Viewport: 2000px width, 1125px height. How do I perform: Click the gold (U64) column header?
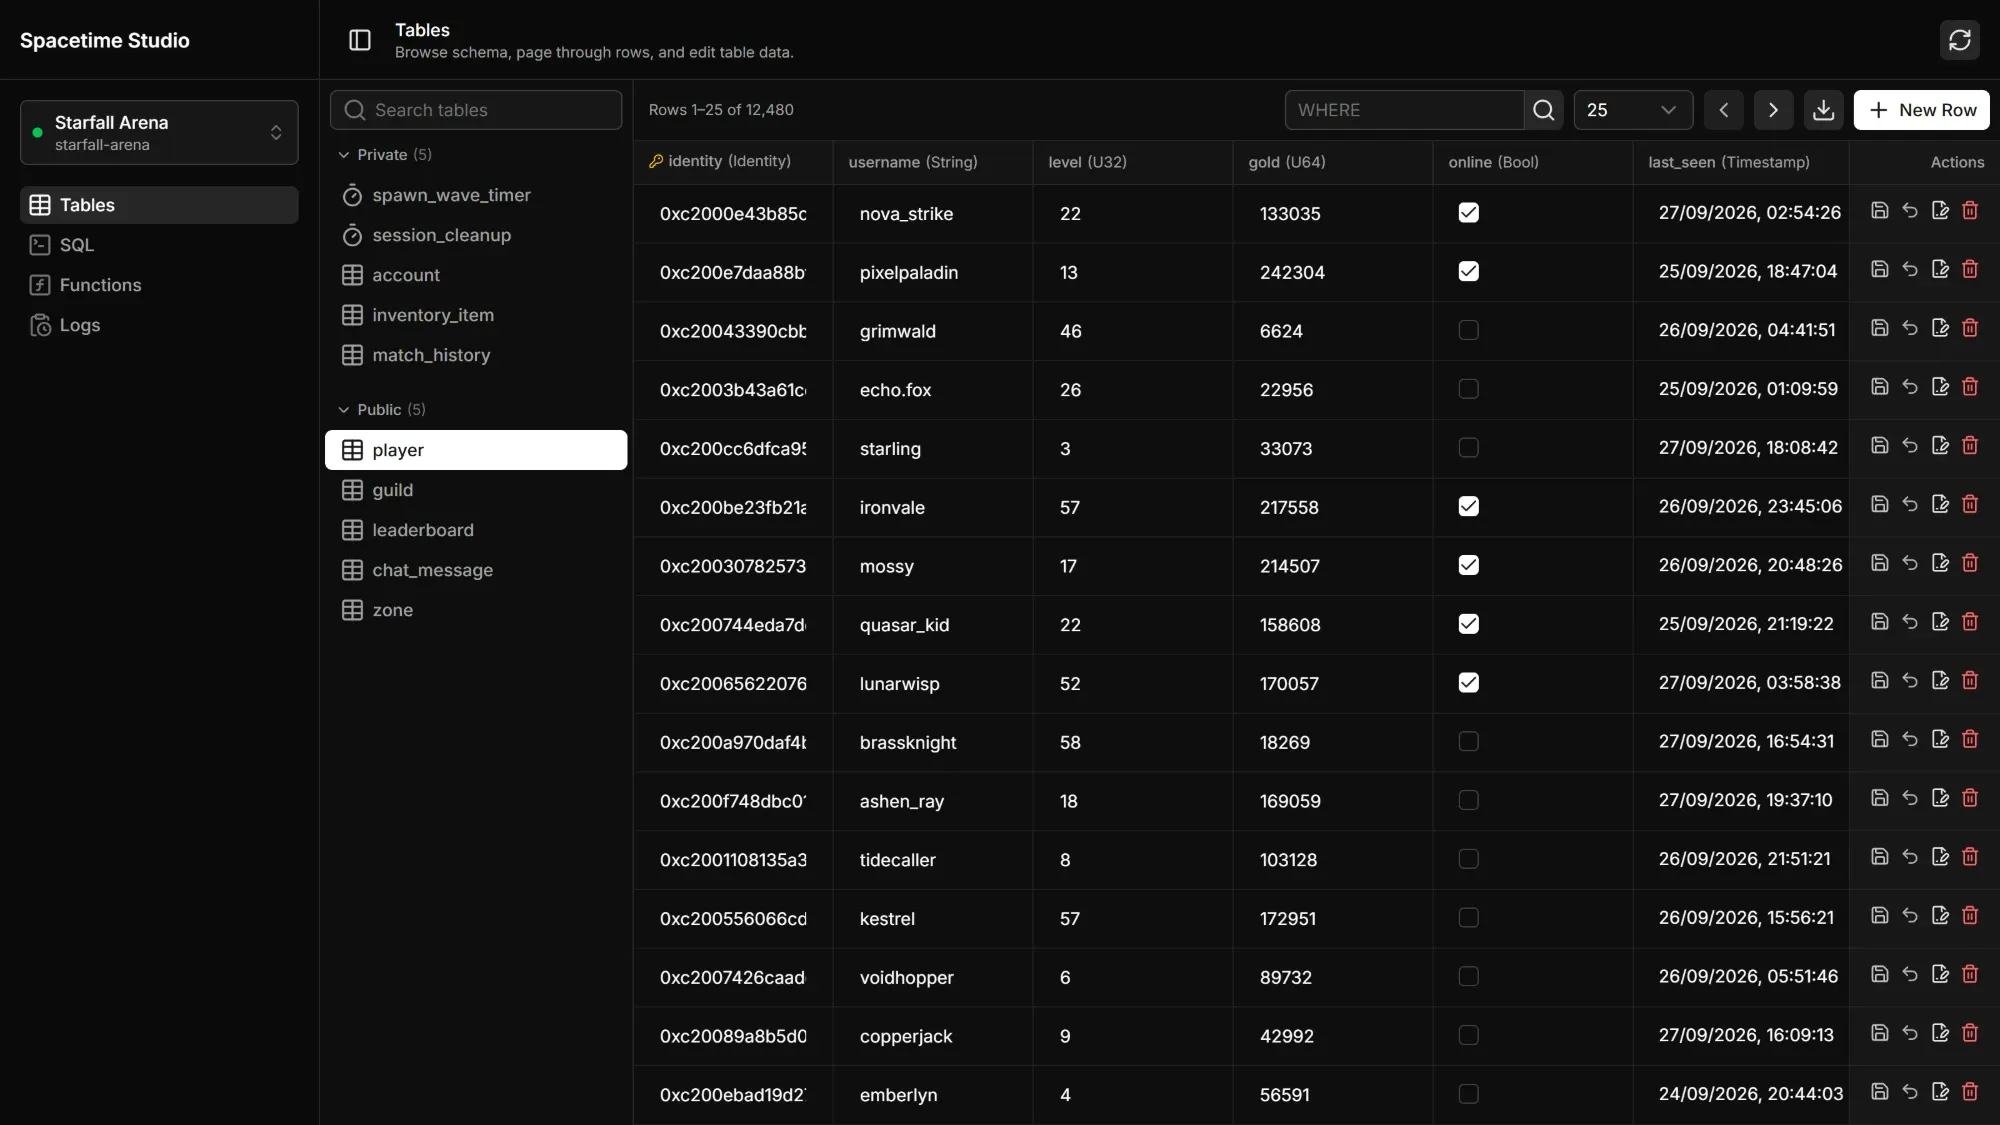(1333, 162)
